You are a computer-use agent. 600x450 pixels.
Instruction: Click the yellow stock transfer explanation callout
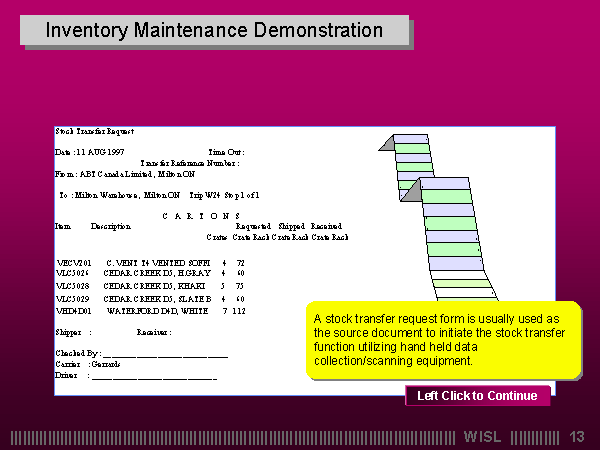441,340
